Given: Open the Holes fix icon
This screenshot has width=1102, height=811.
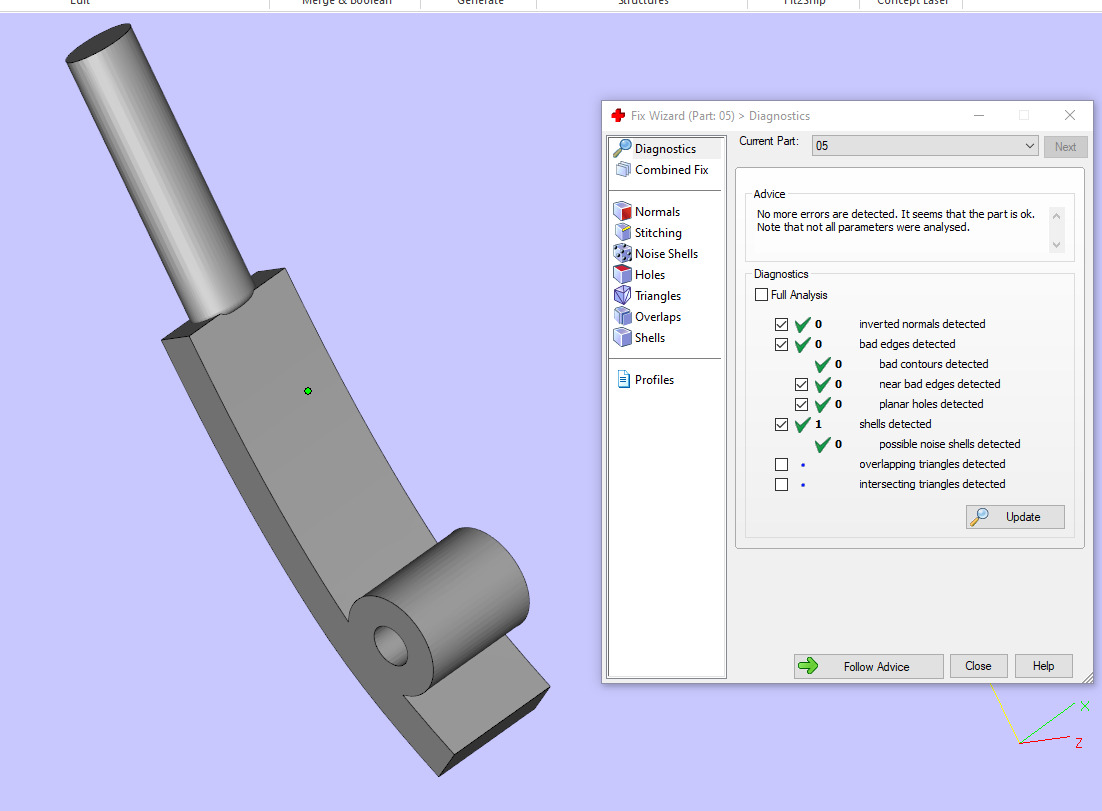Looking at the screenshot, I should coord(623,274).
